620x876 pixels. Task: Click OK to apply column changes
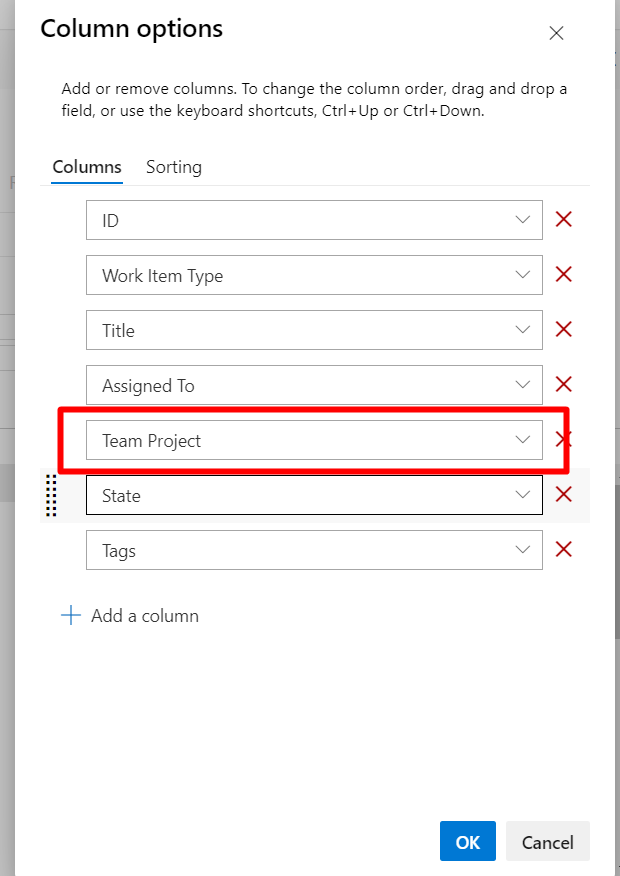click(467, 841)
